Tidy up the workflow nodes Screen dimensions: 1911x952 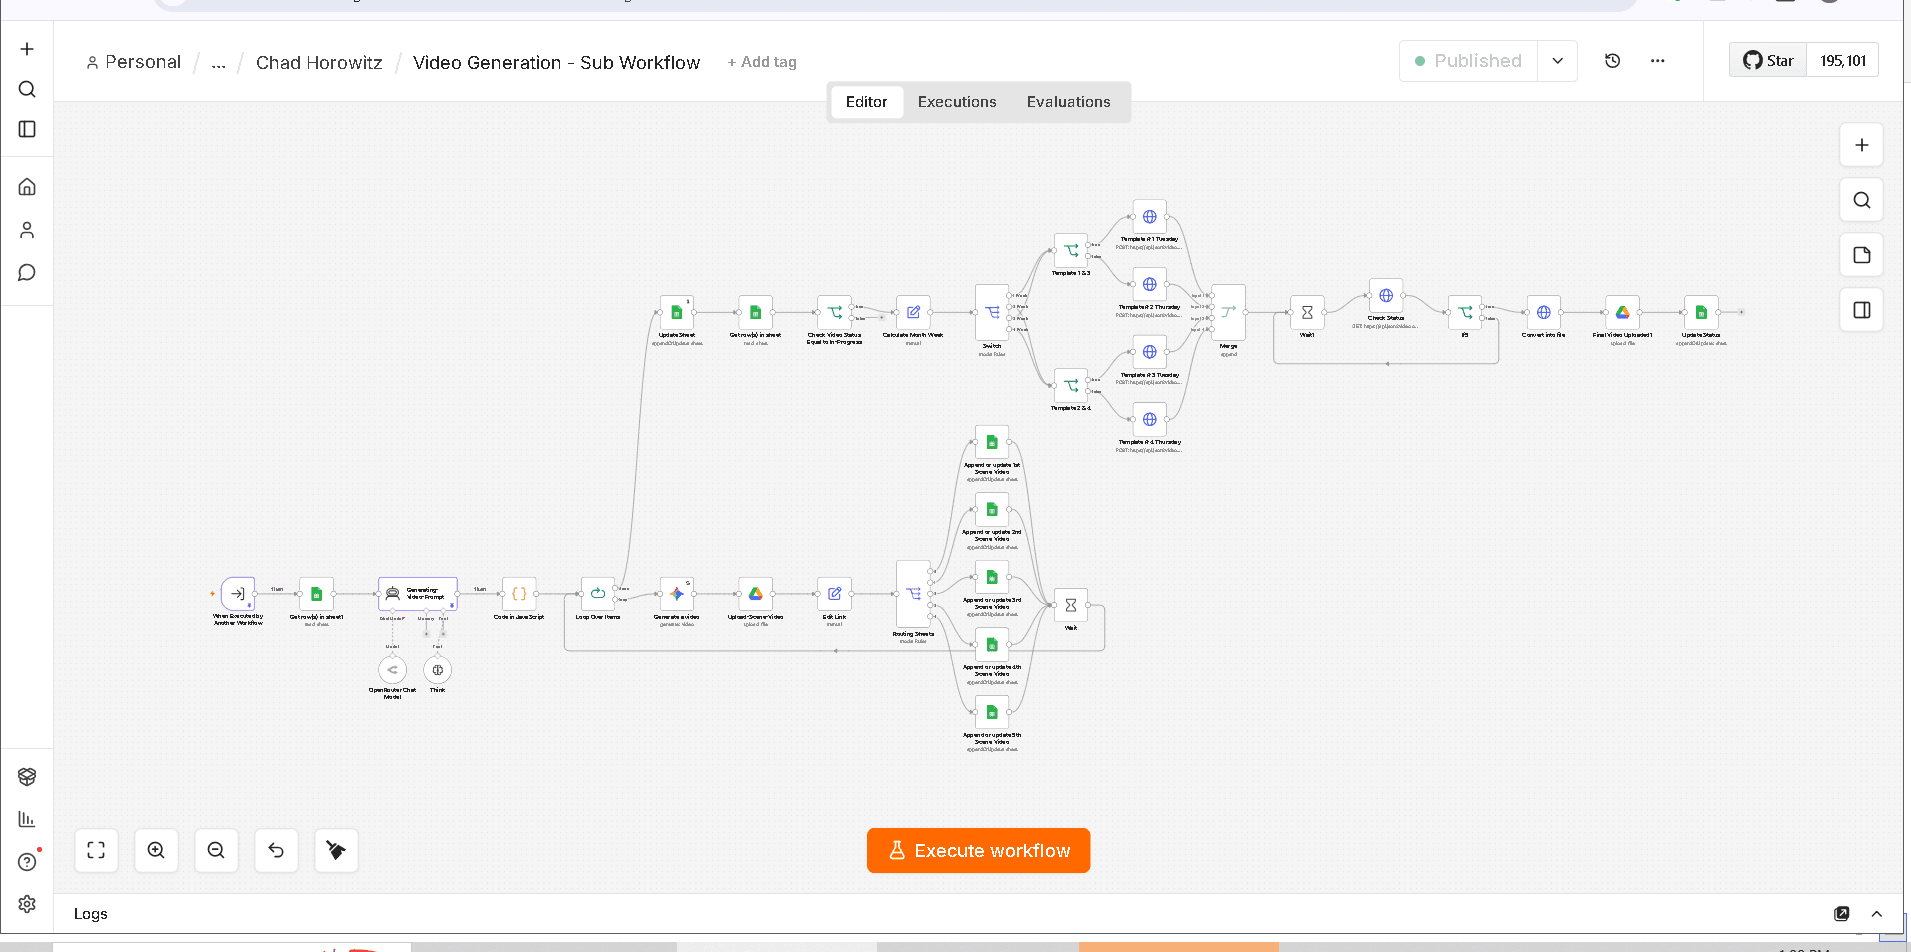point(336,850)
